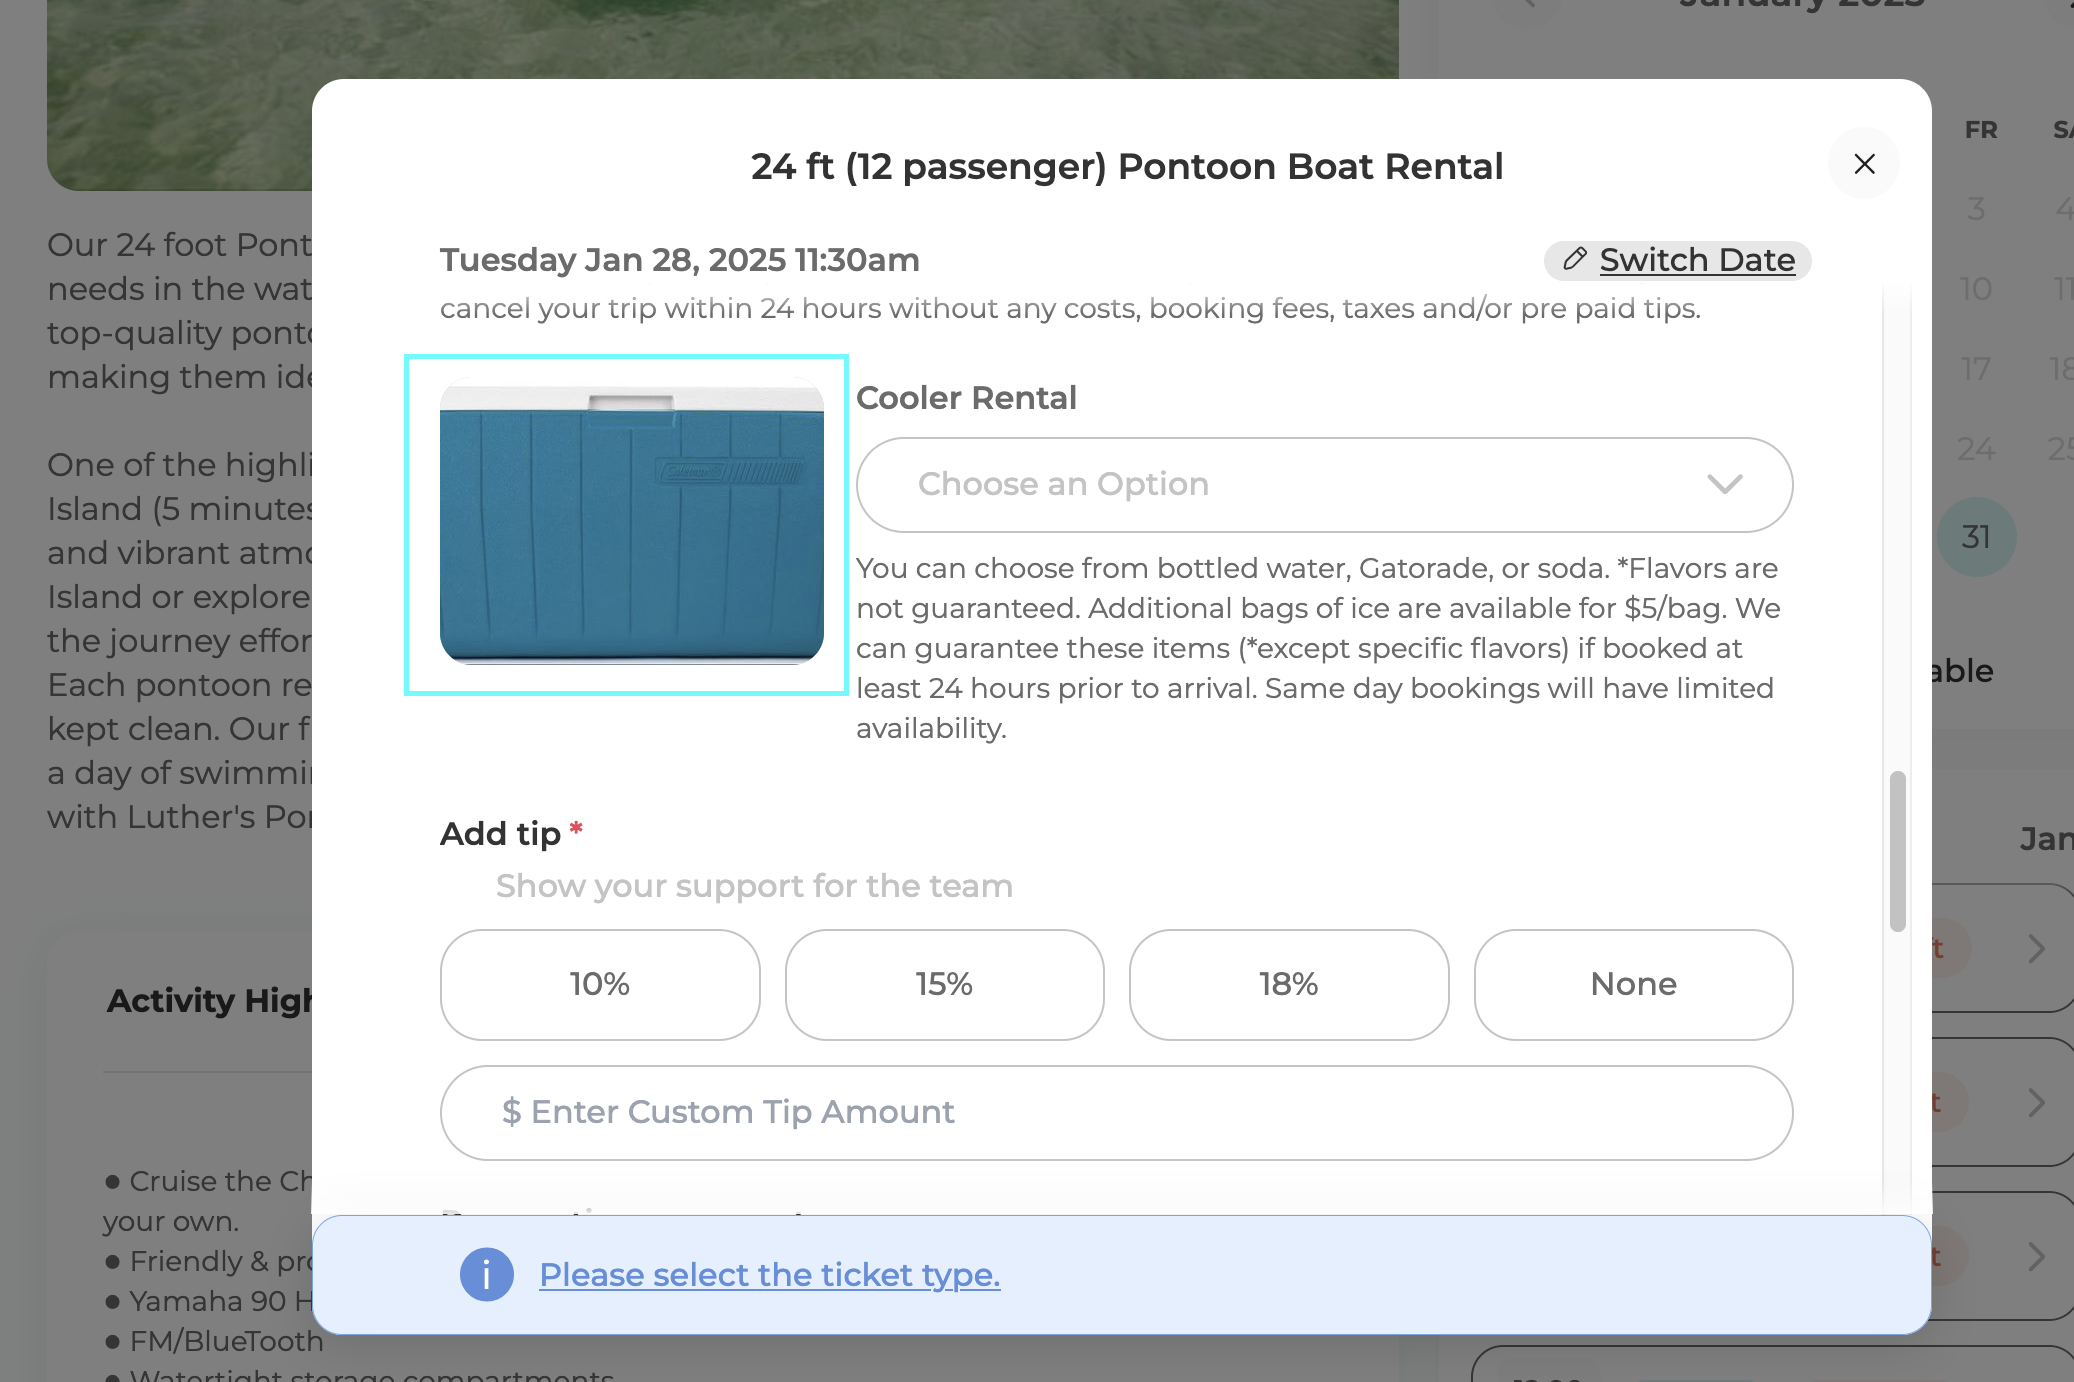Click third time slot's right chevron

[2037, 1257]
